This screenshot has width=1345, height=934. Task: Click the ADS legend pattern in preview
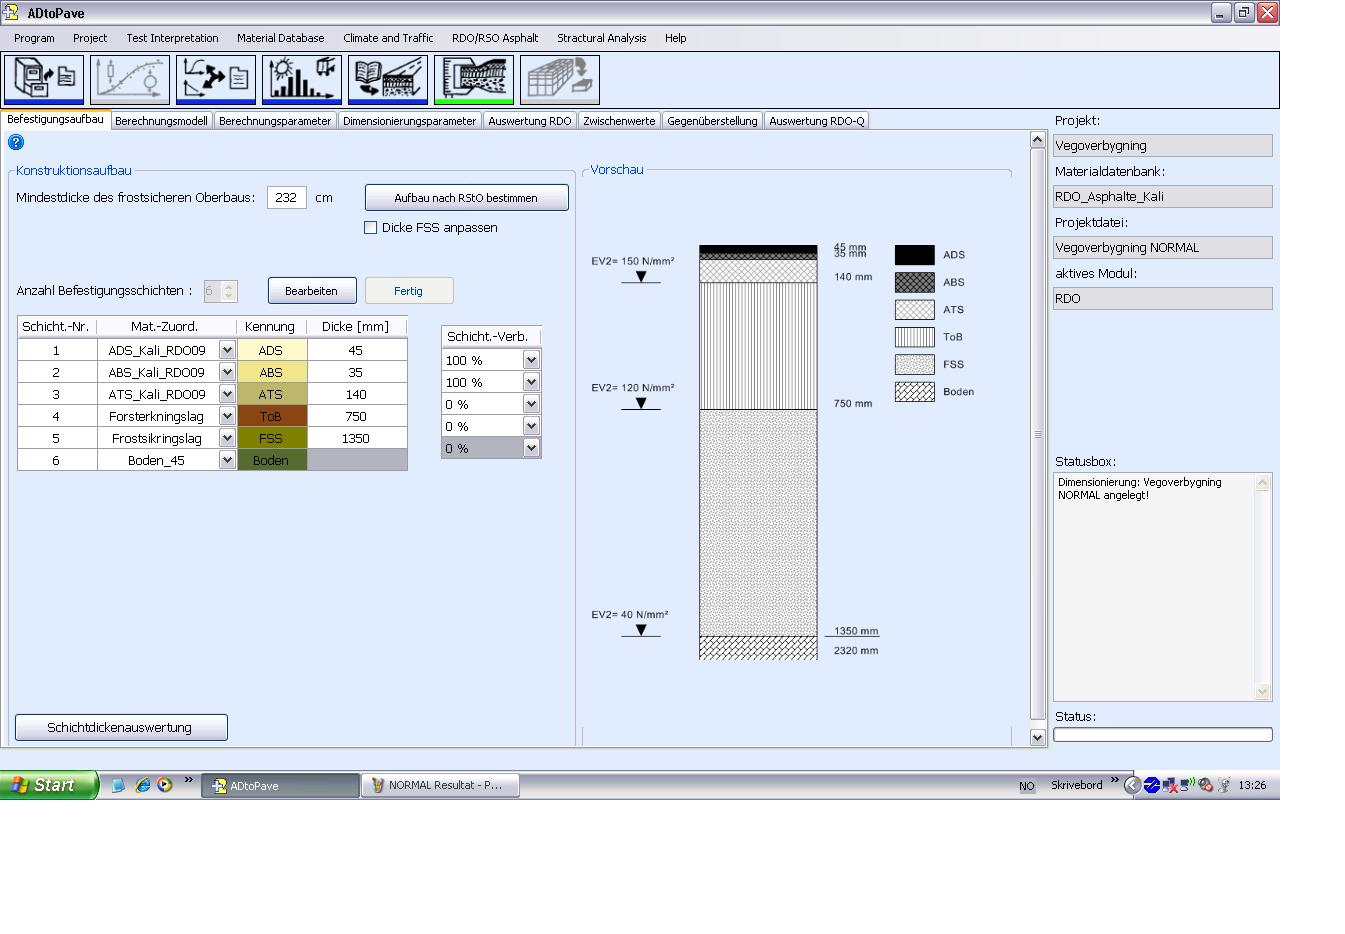click(x=914, y=255)
